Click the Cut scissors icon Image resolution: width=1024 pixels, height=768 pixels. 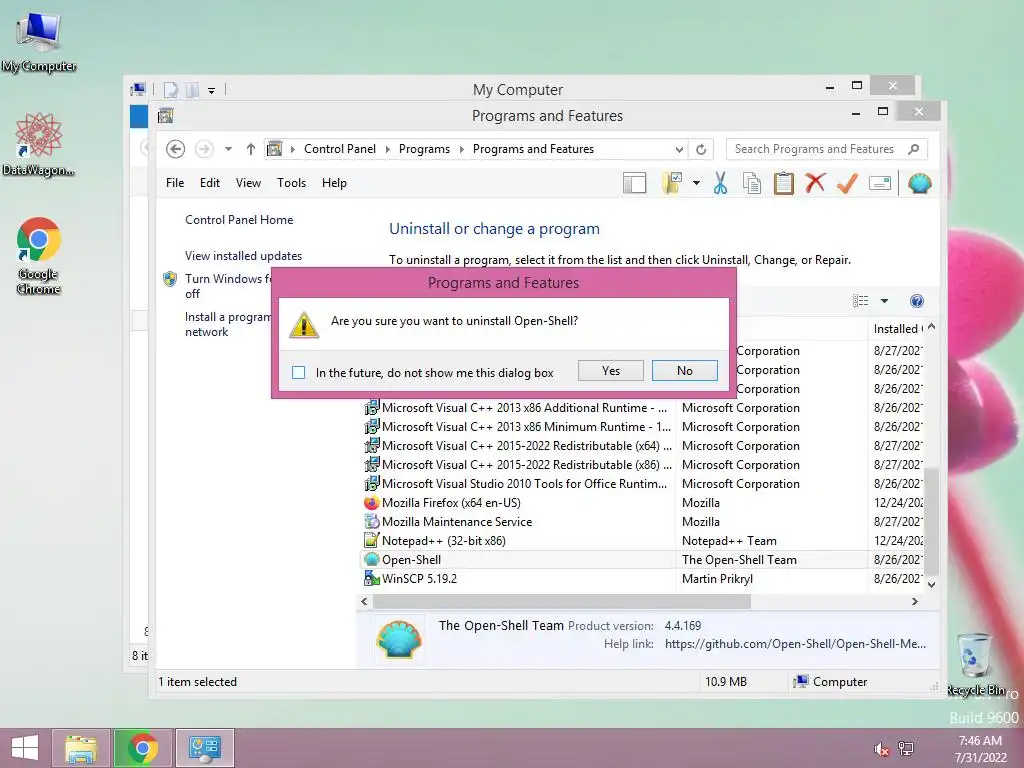[720, 184]
